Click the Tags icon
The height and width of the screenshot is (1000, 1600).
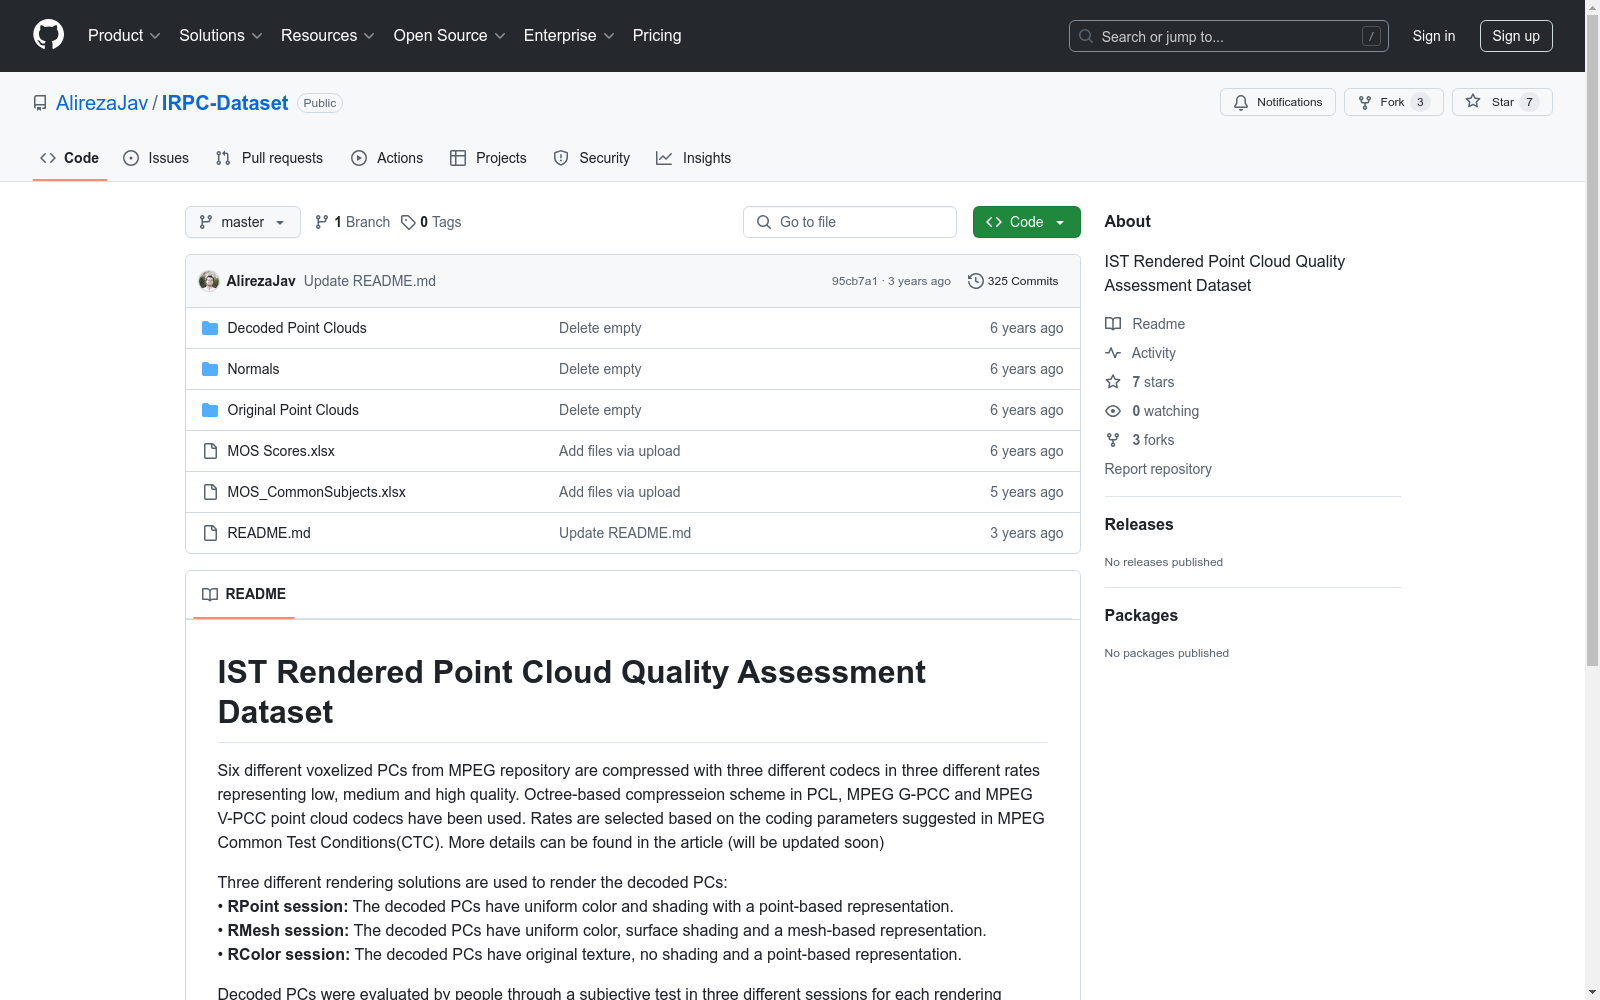408,222
